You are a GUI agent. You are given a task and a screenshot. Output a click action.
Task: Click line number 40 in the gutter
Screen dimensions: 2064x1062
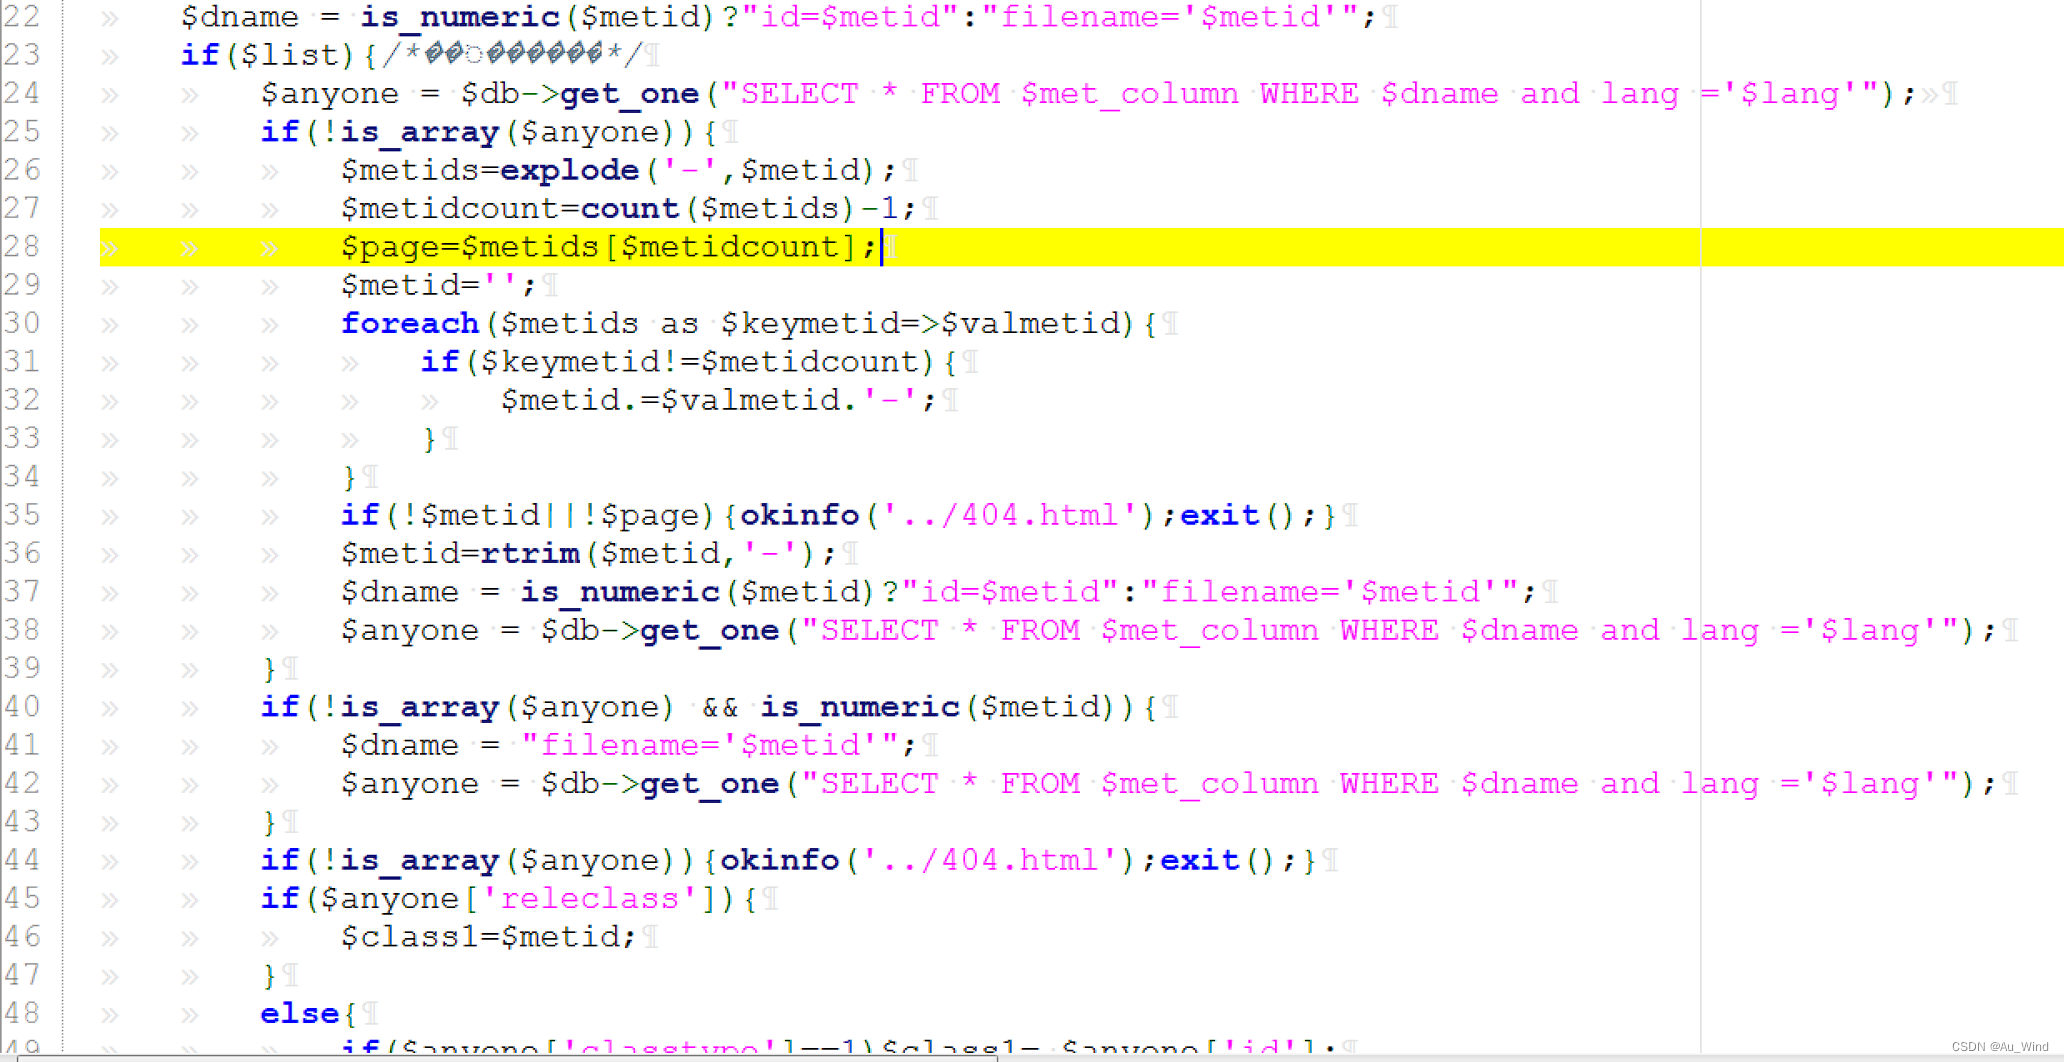[22, 707]
